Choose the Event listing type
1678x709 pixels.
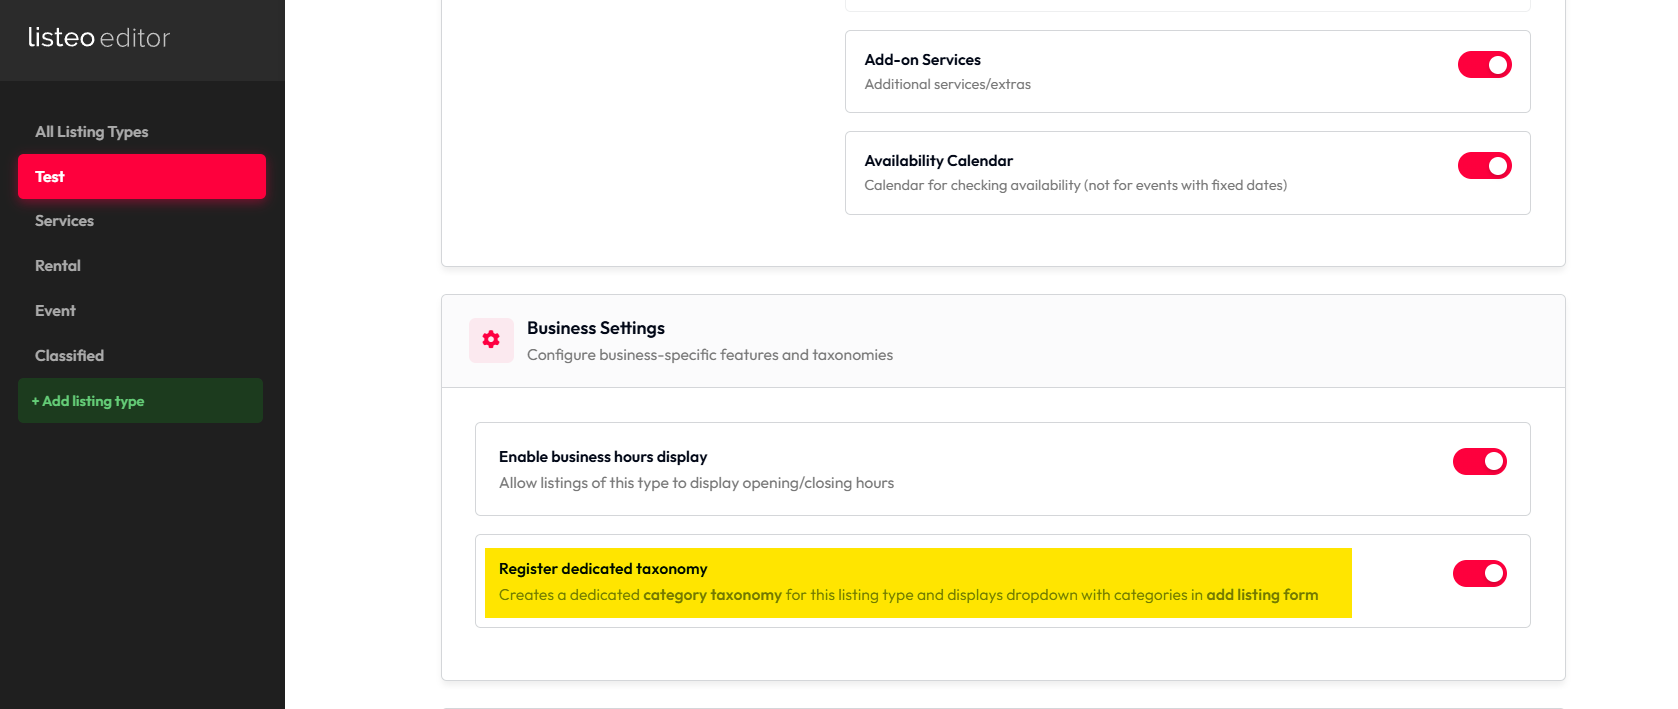tap(56, 311)
